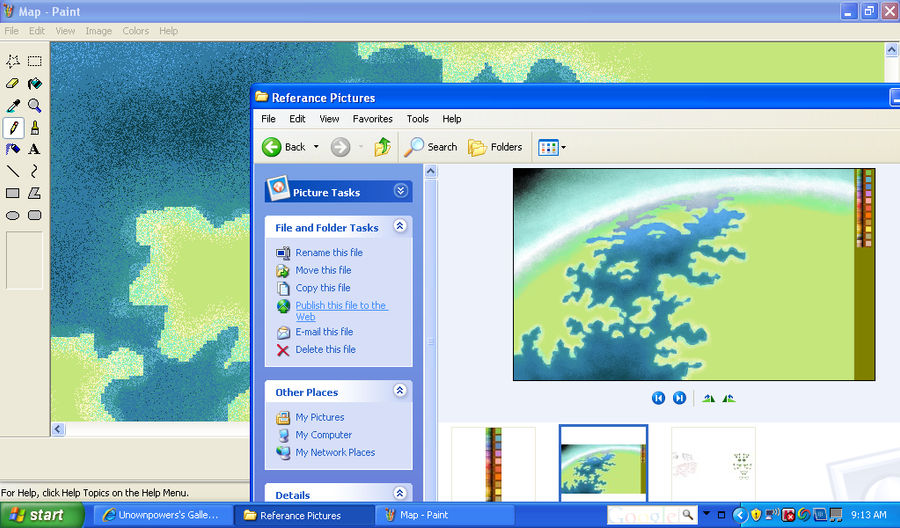Select the Eraser tool in Paint
This screenshot has width=900, height=528.
pyautogui.click(x=13, y=83)
